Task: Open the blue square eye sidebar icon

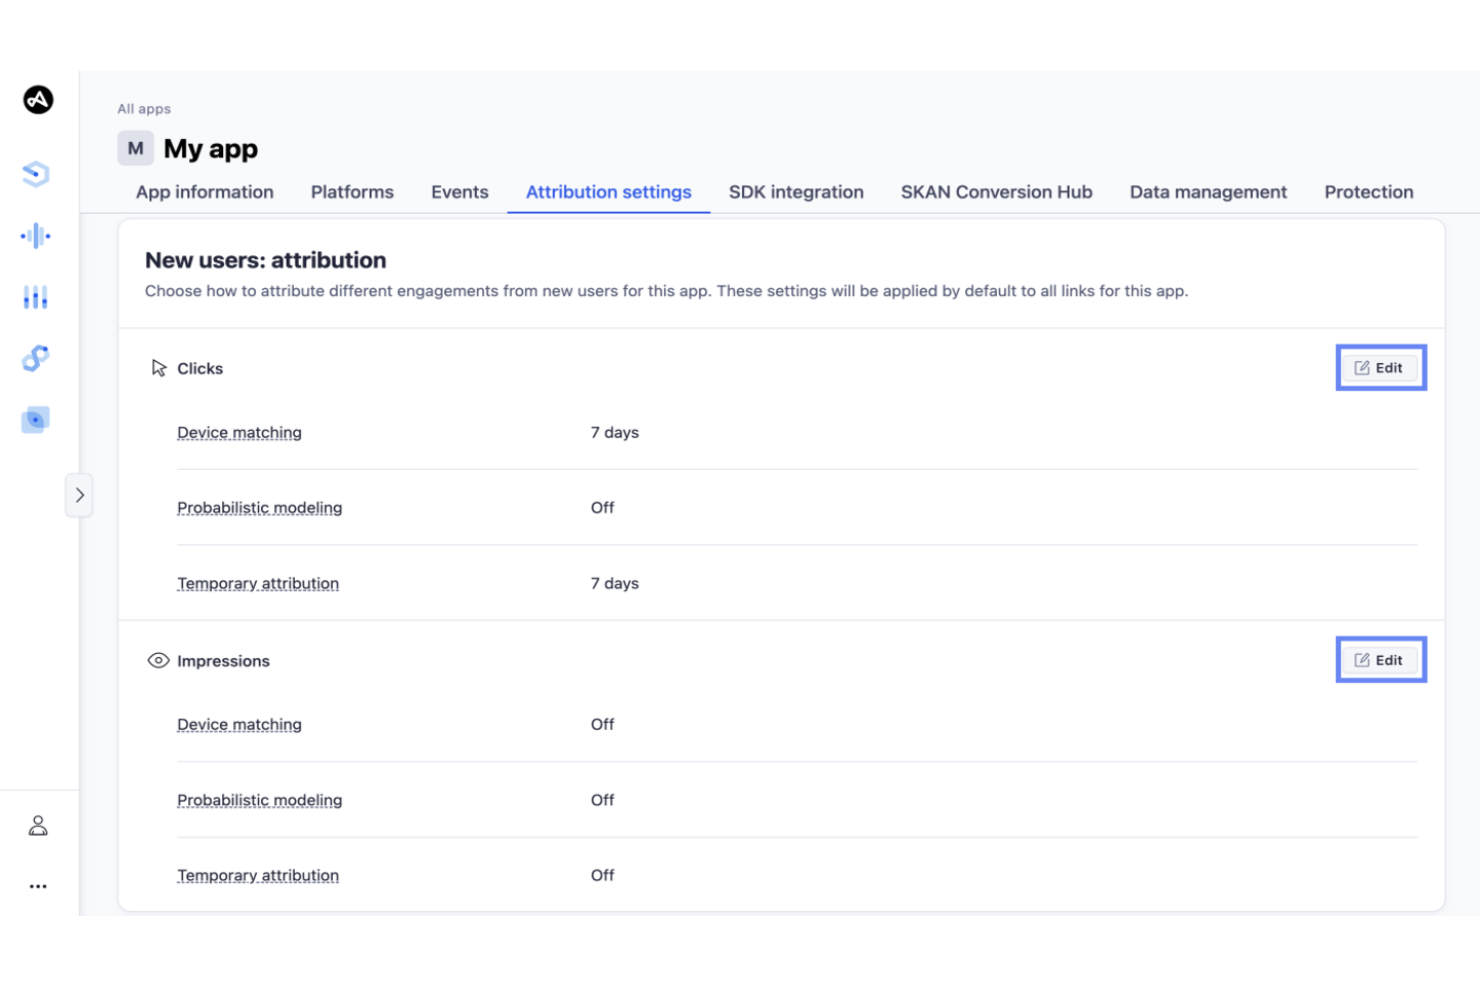Action: (x=36, y=420)
